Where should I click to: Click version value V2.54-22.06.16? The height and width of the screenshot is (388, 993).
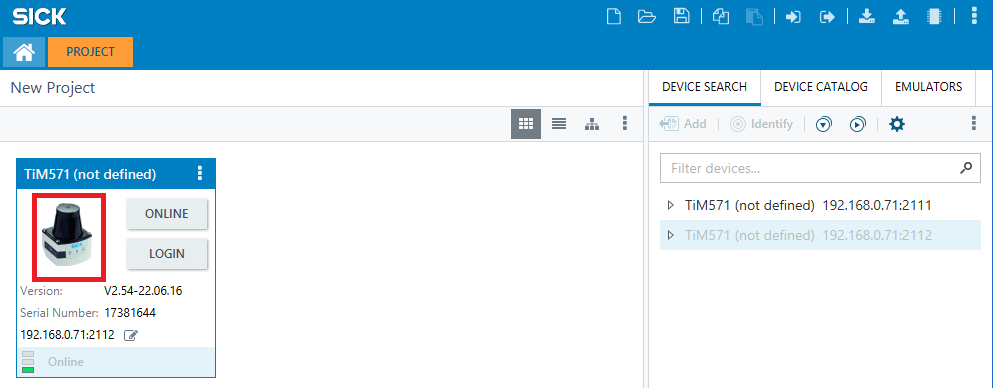[143, 291]
